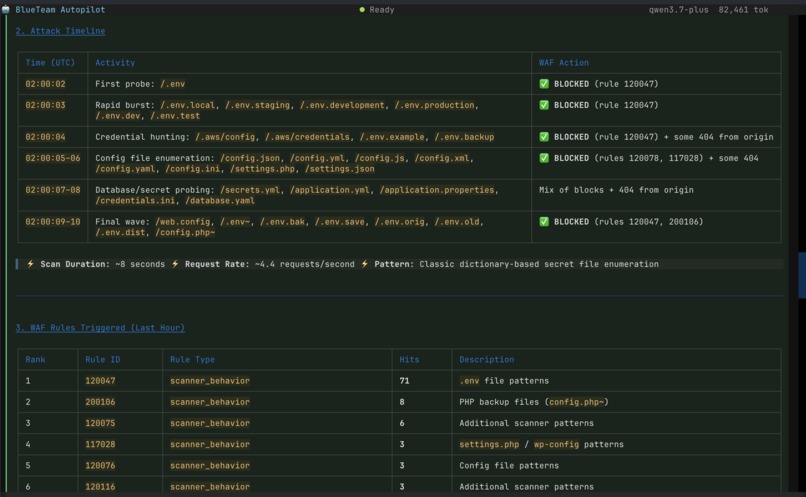Click the '/.env.backup' path
Image resolution: width=806 pixels, height=497 pixels.
click(x=464, y=137)
